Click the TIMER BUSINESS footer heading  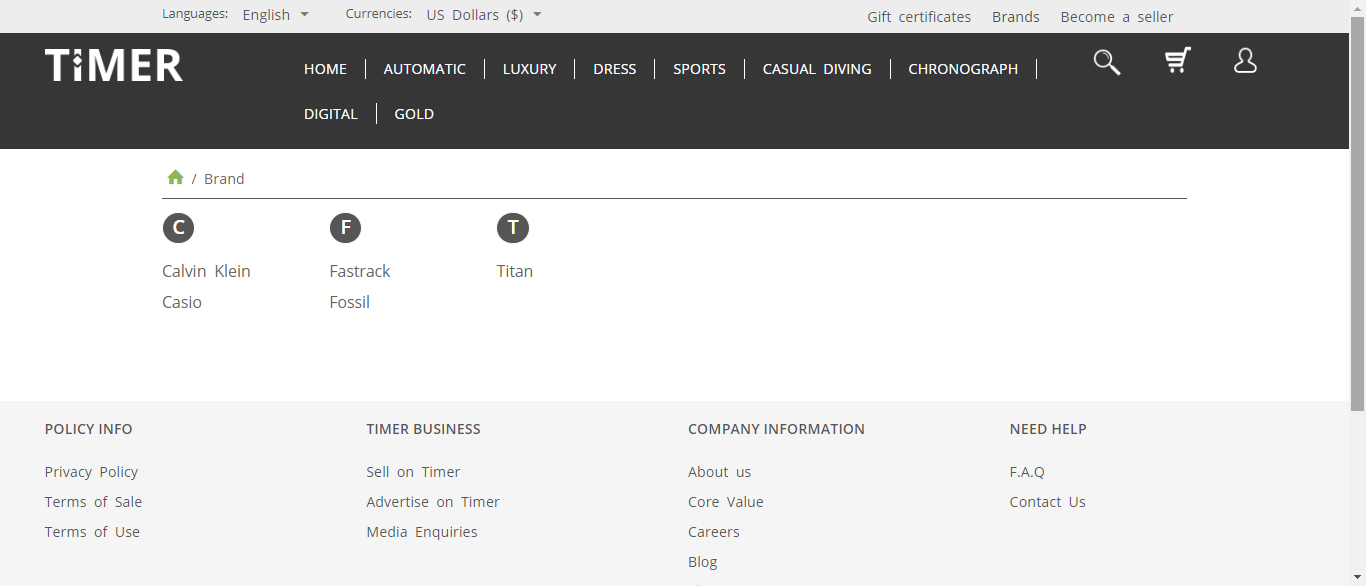[423, 429]
